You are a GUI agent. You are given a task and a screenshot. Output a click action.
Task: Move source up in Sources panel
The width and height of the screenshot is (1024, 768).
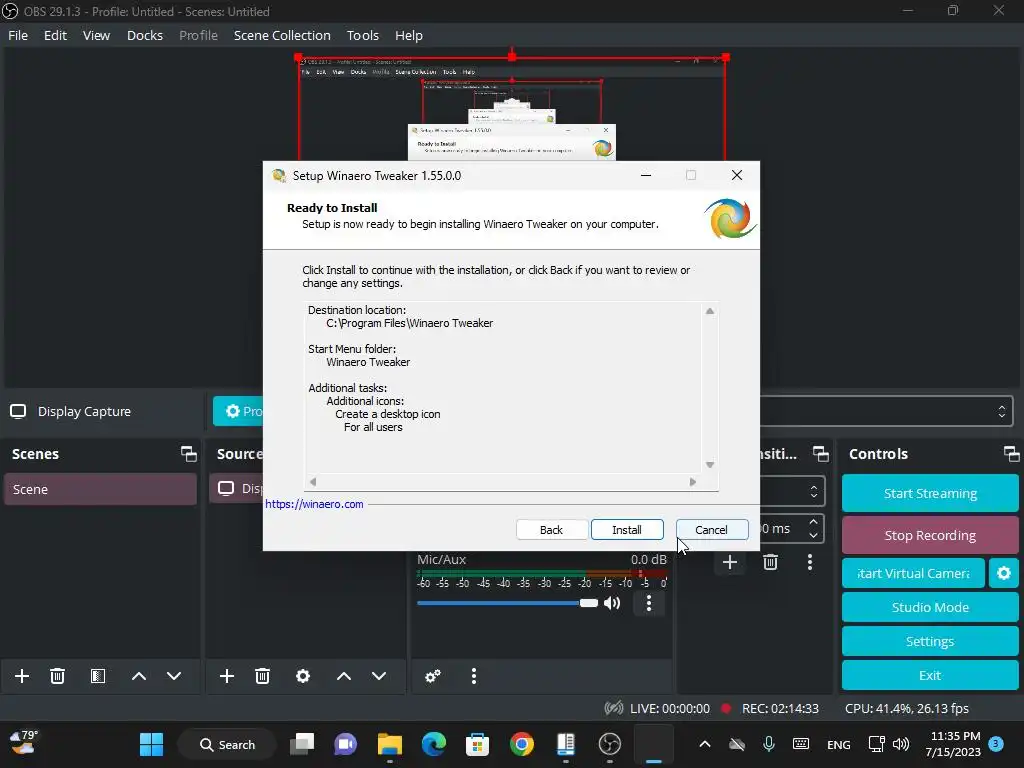344,676
